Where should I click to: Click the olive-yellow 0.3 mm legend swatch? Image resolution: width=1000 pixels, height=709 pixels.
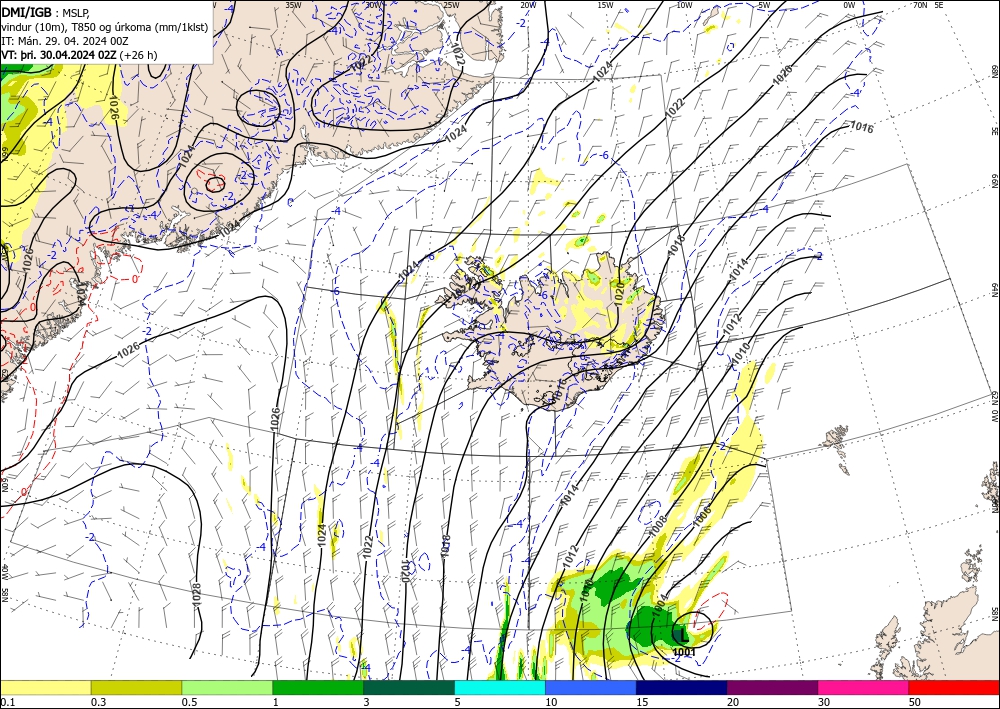pyautogui.click(x=136, y=688)
